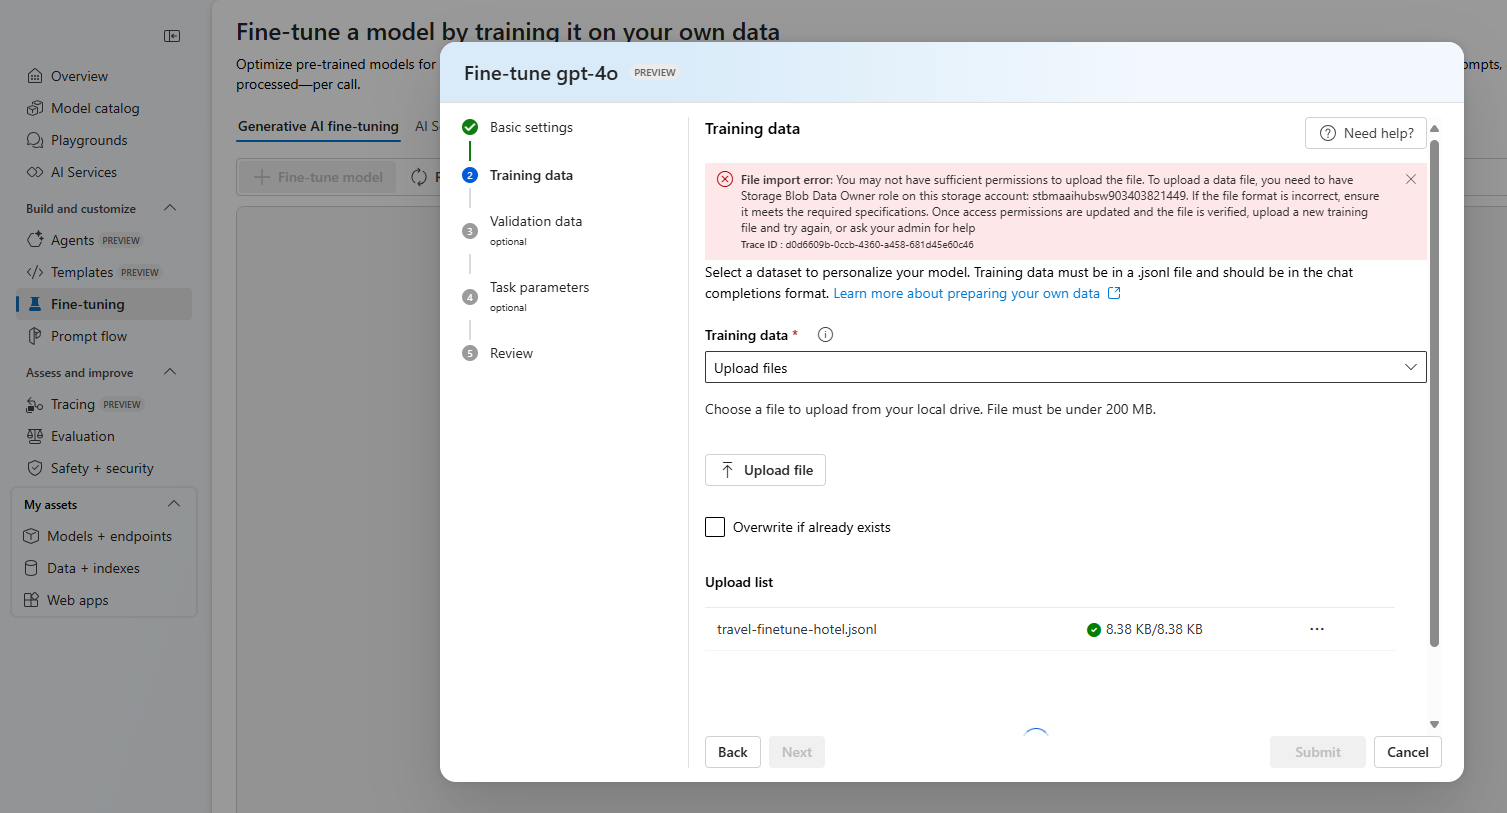Click the PREVIEW badge by Fine-tune gpt-4o
The width and height of the screenshot is (1507, 813).
pos(655,72)
